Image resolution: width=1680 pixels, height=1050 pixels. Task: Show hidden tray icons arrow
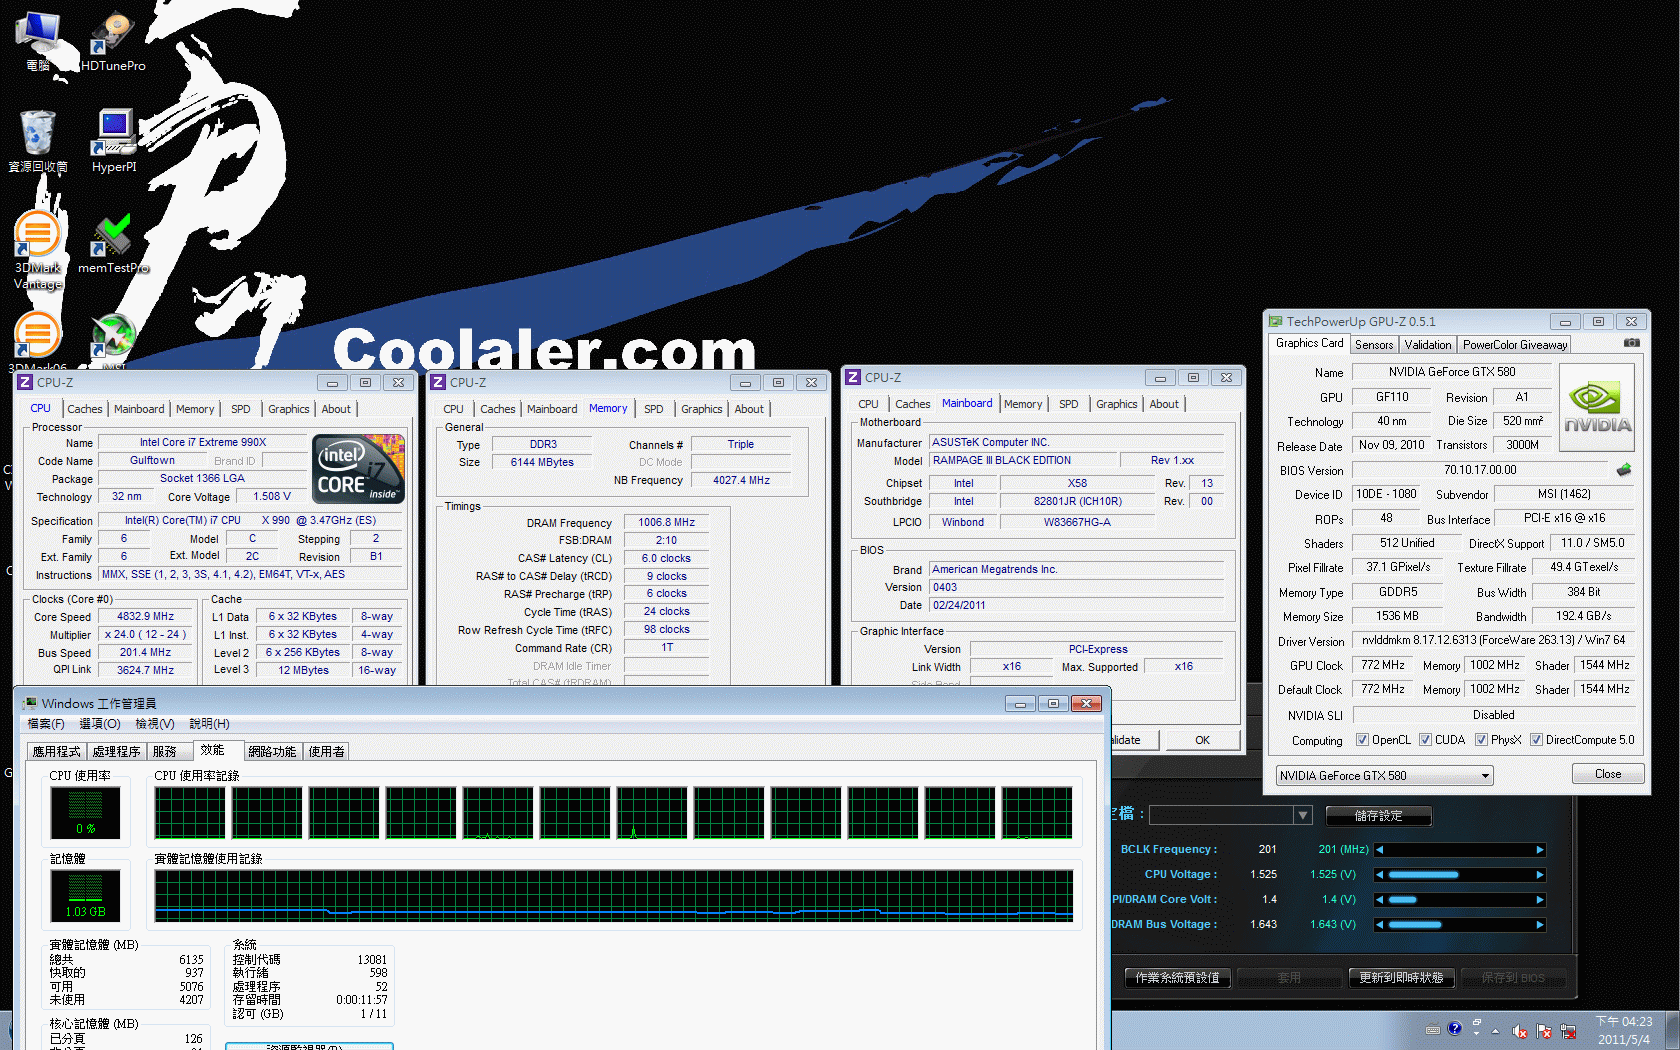[1495, 1030]
